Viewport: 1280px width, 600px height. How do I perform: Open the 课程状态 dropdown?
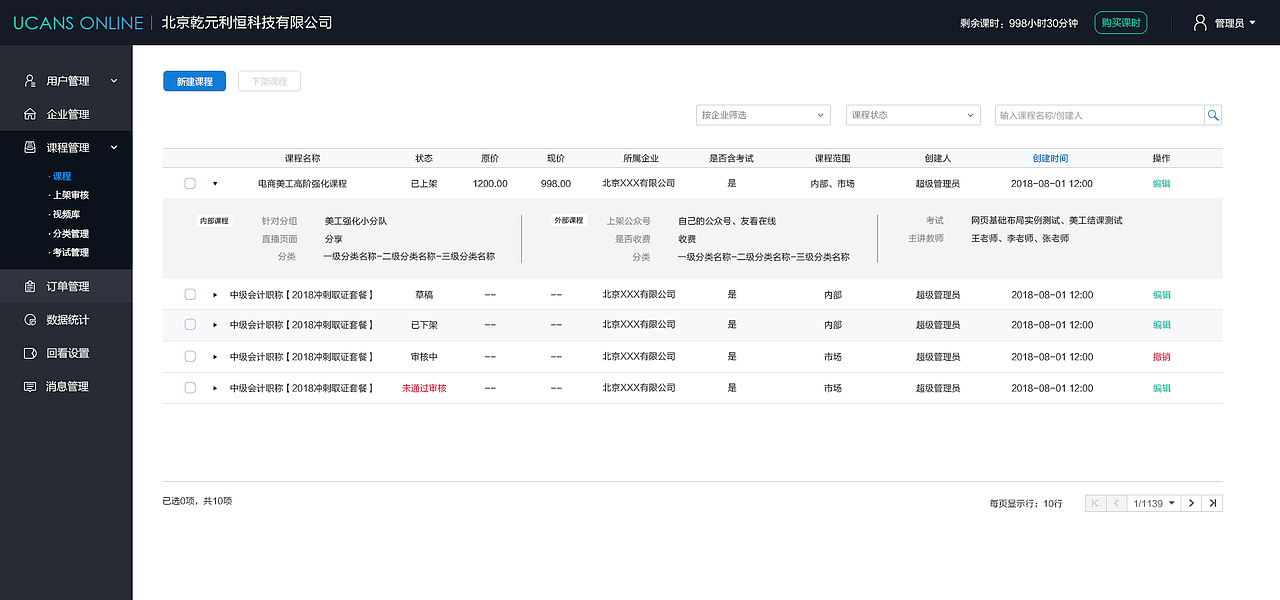[x=912, y=115]
